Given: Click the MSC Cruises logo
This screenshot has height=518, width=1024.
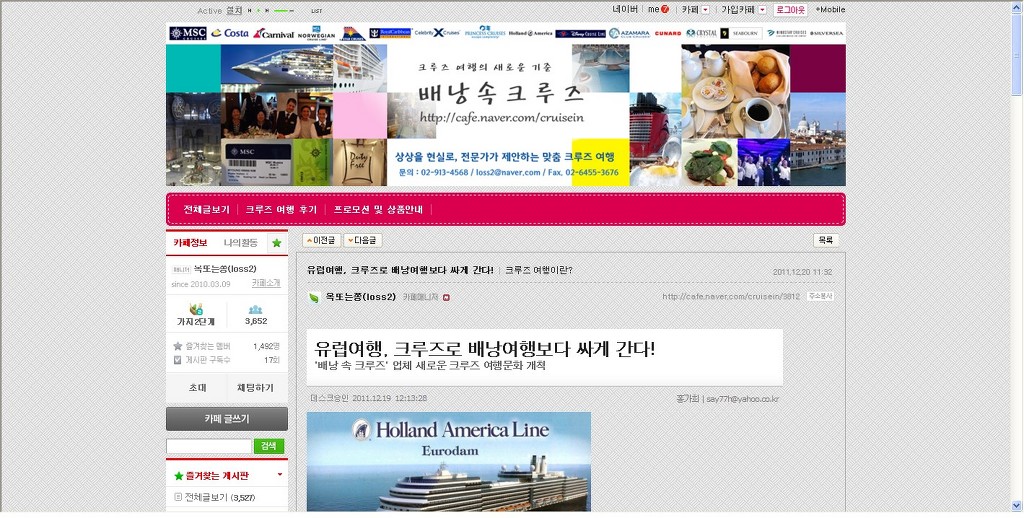Looking at the screenshot, I should click(188, 33).
